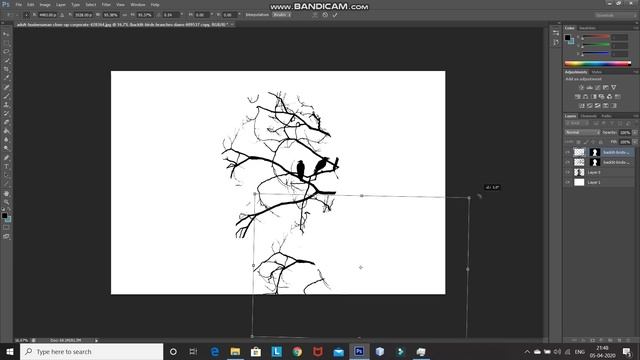Viewport: 640px width, 360px height.
Task: Select the Gradient tool
Action: (x=6, y=131)
